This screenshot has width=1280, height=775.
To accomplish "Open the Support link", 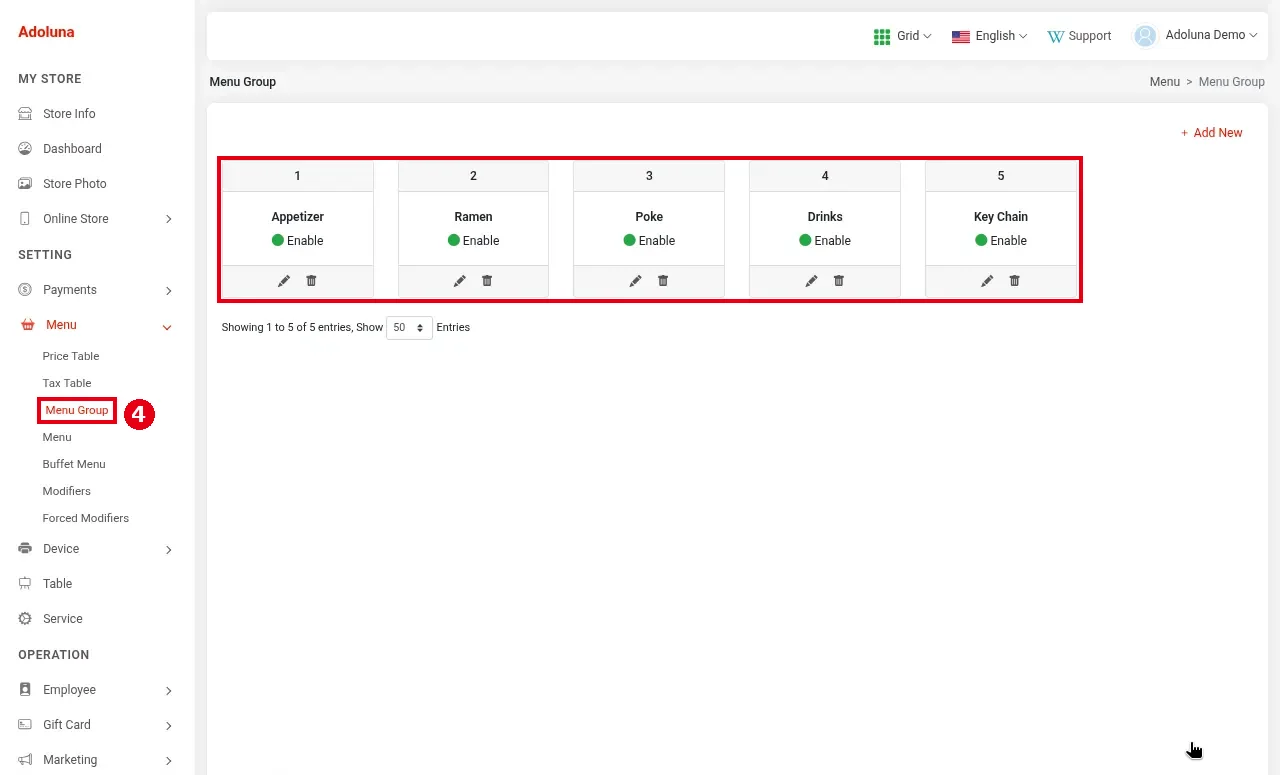I will pyautogui.click(x=1079, y=36).
